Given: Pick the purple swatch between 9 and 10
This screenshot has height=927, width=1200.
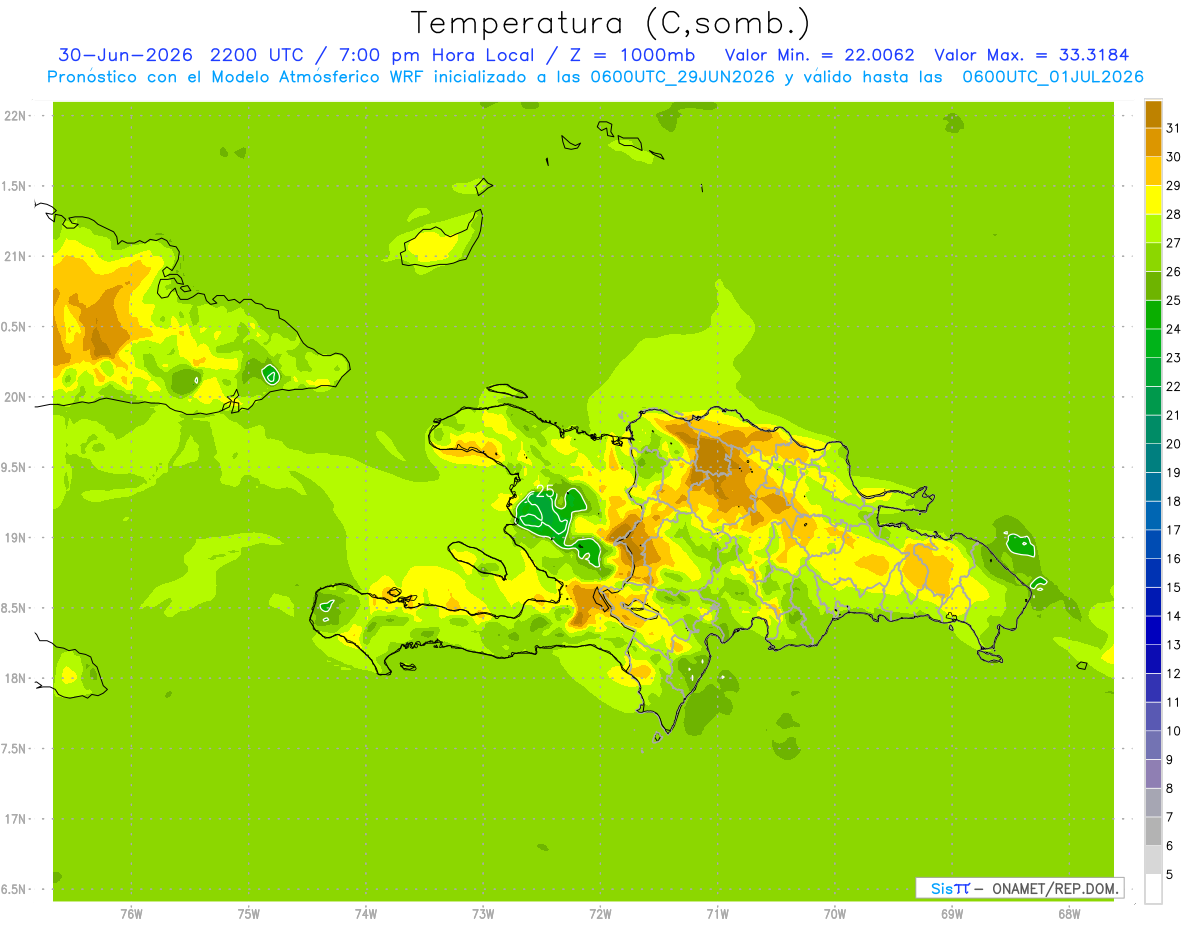Looking at the screenshot, I should click(1153, 745).
